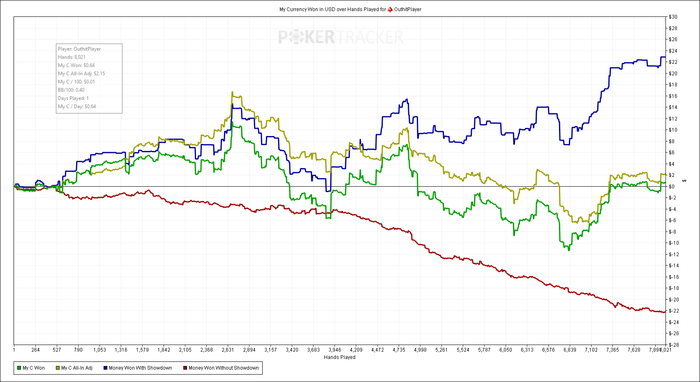700x382 pixels.
Task: Click the chart title 'My Currency Won in USD over Hands Played'
Action: pos(329,9)
